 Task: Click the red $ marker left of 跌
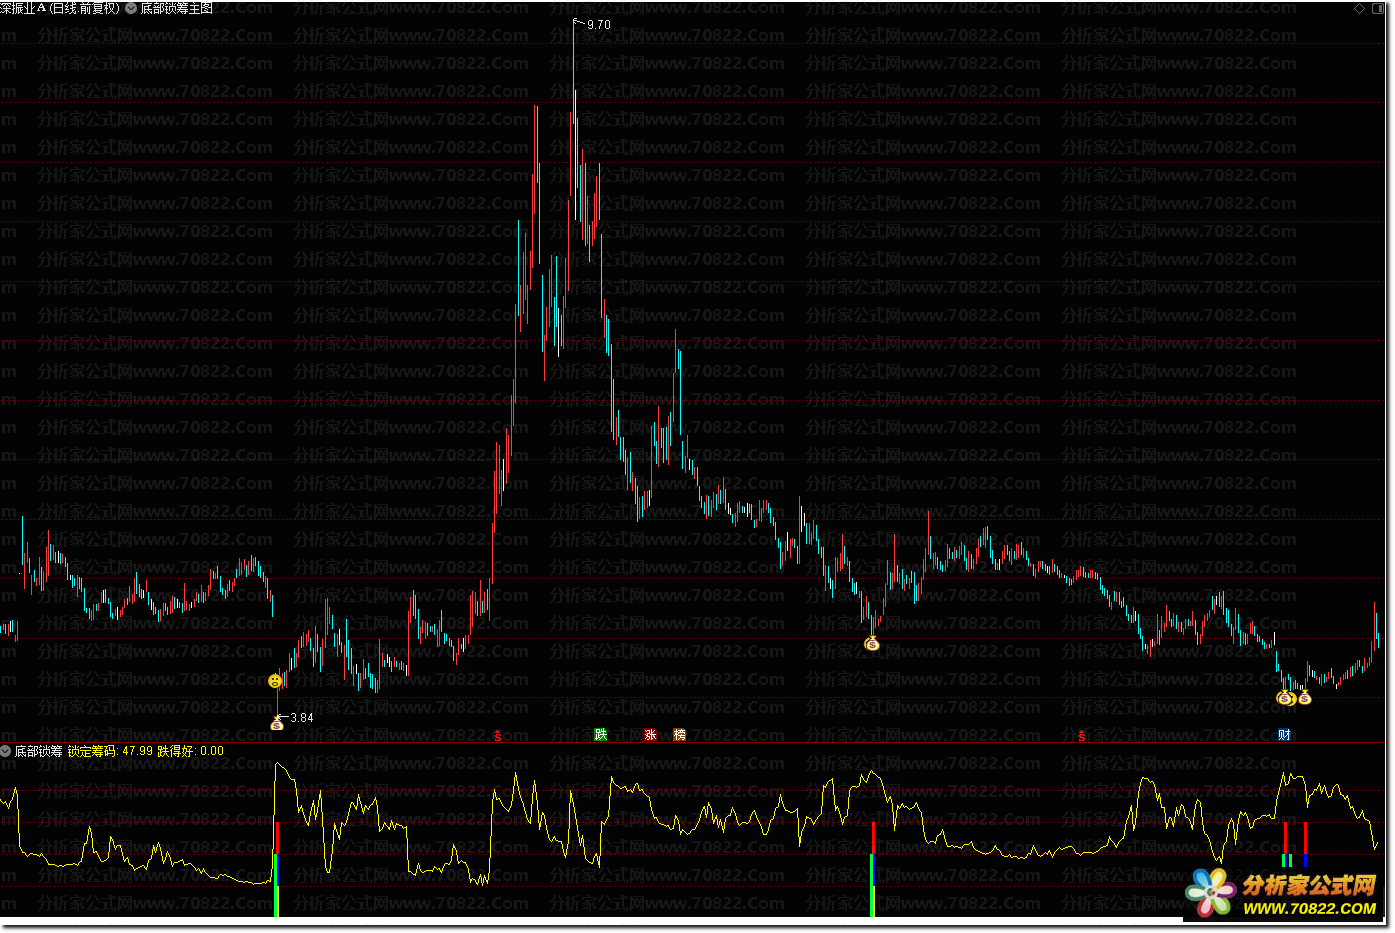(x=497, y=736)
